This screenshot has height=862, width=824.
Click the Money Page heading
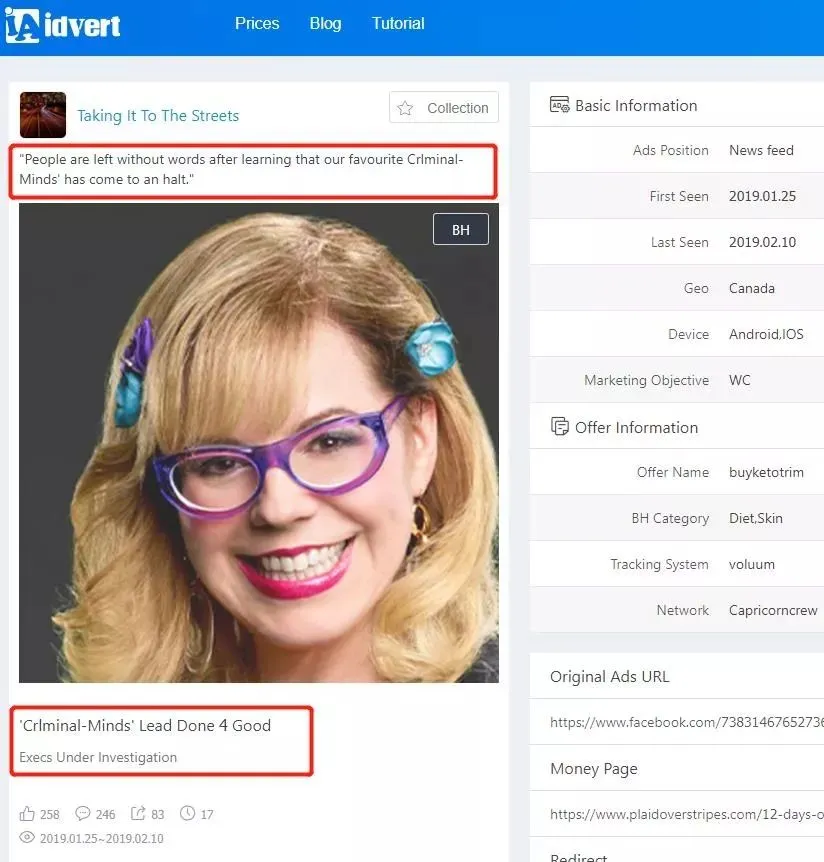[x=594, y=769]
